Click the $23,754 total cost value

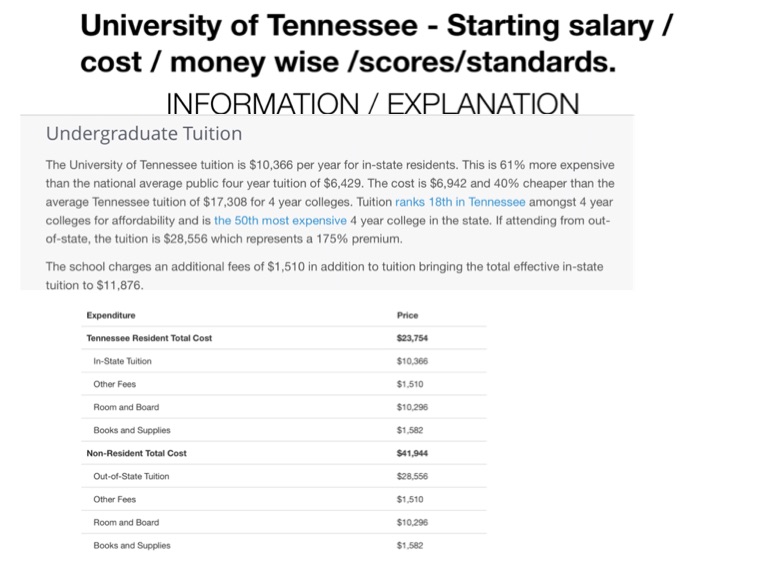pyautogui.click(x=412, y=338)
